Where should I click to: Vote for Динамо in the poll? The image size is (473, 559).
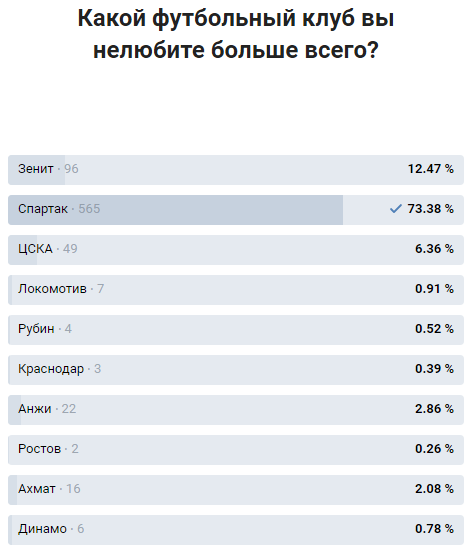(236, 529)
